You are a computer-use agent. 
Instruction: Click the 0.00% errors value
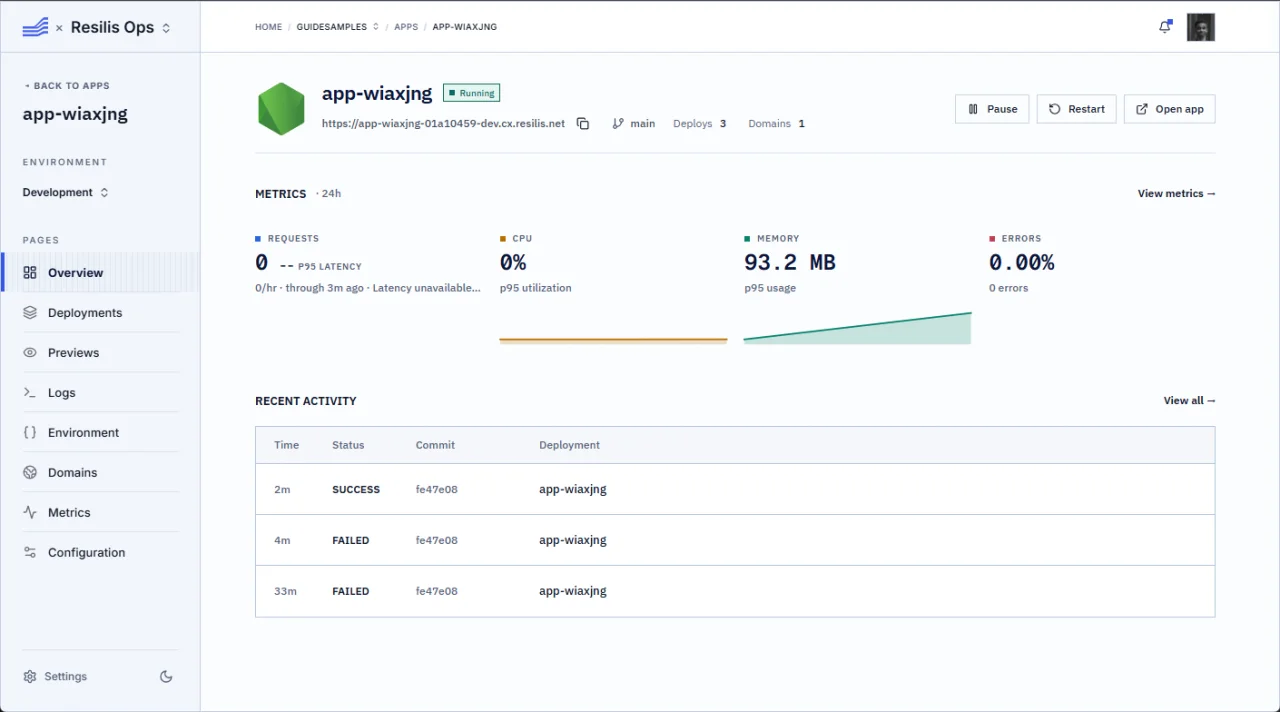tap(1022, 263)
